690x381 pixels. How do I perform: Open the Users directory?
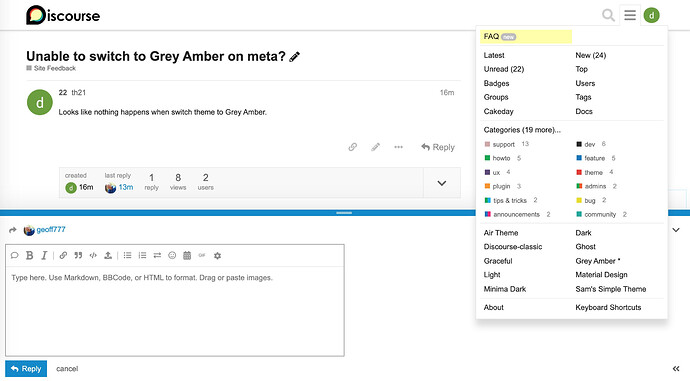(585, 83)
